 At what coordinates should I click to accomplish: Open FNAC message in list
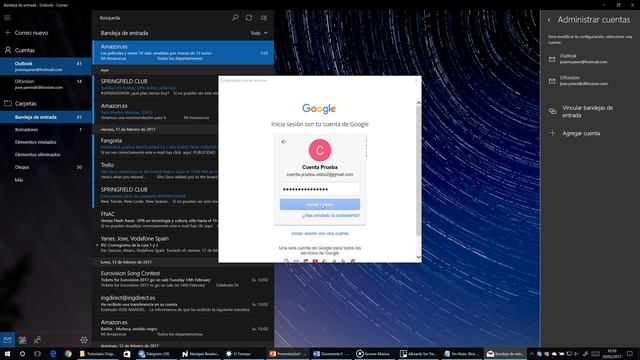pos(156,220)
